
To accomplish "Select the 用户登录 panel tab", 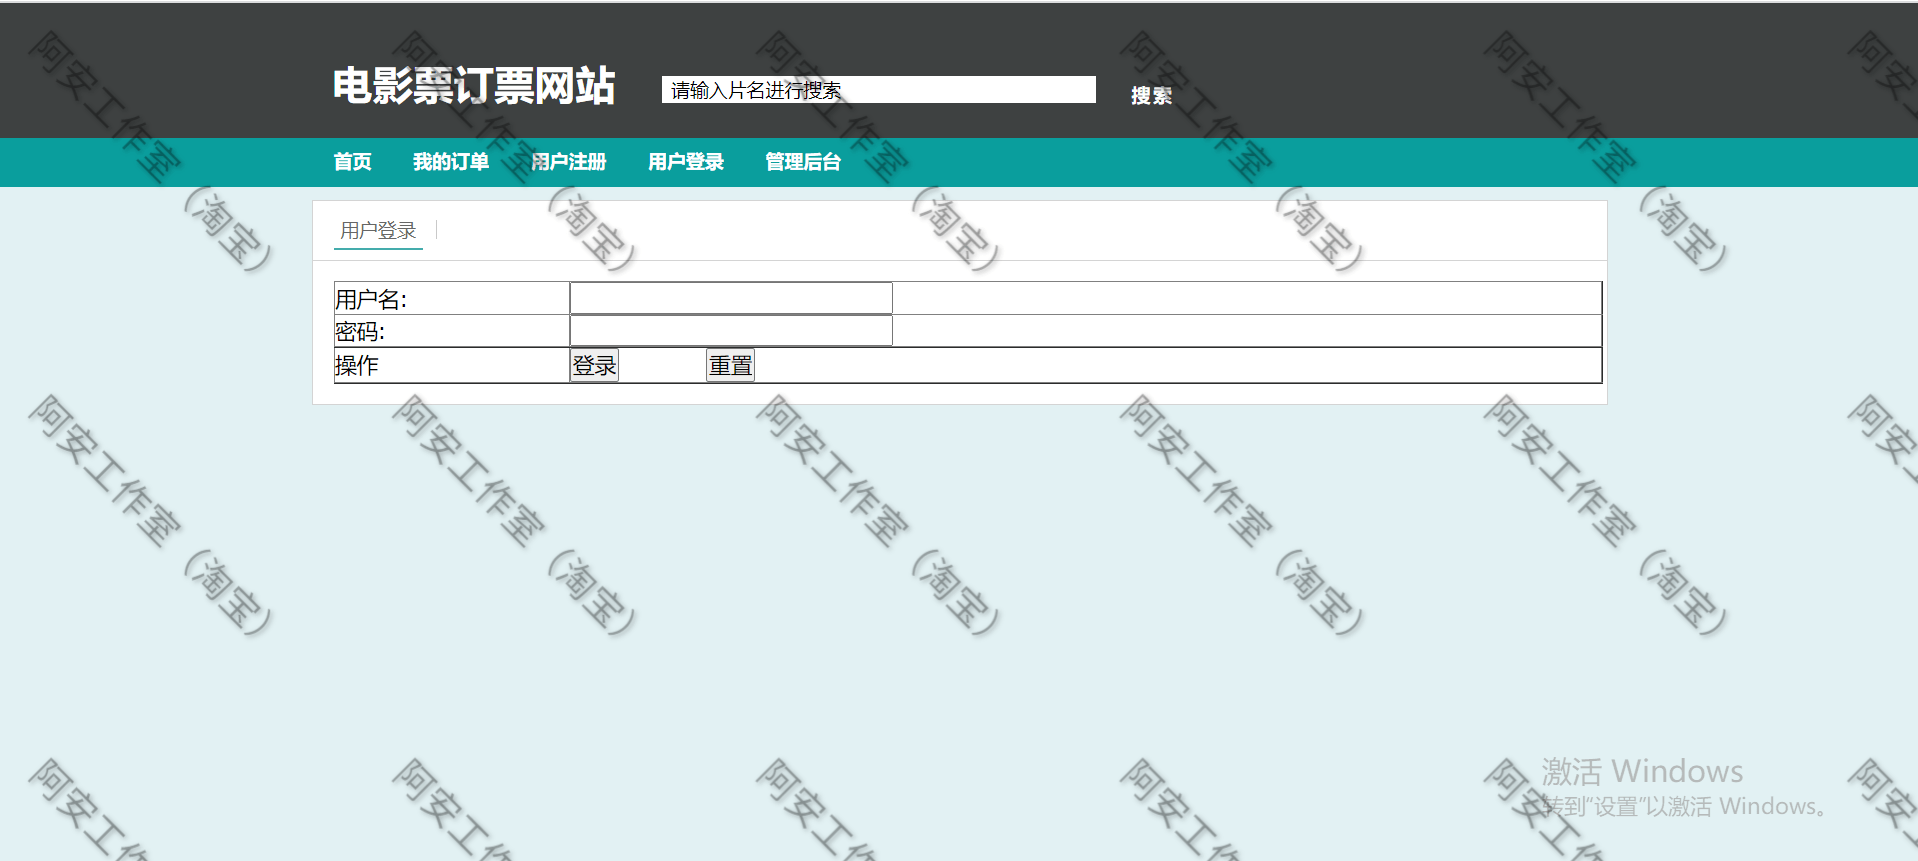I will [378, 231].
